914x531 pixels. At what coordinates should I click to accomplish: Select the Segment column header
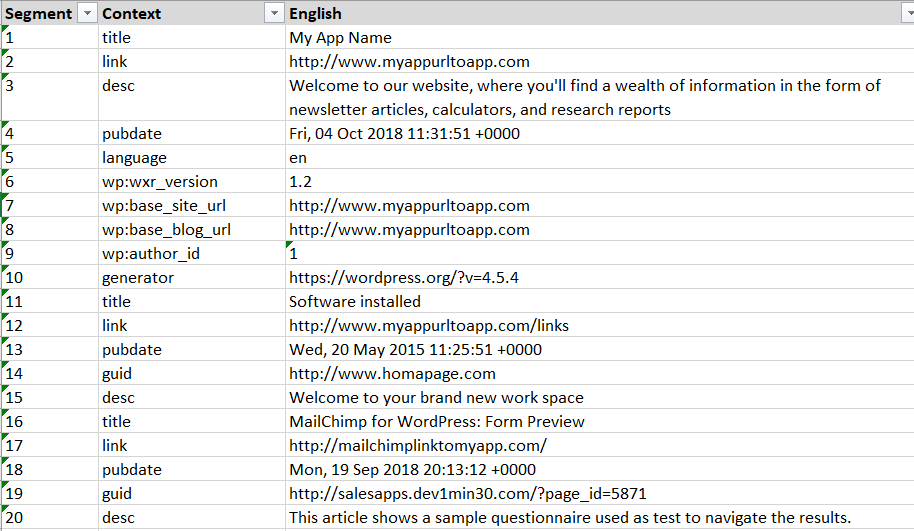(x=38, y=13)
